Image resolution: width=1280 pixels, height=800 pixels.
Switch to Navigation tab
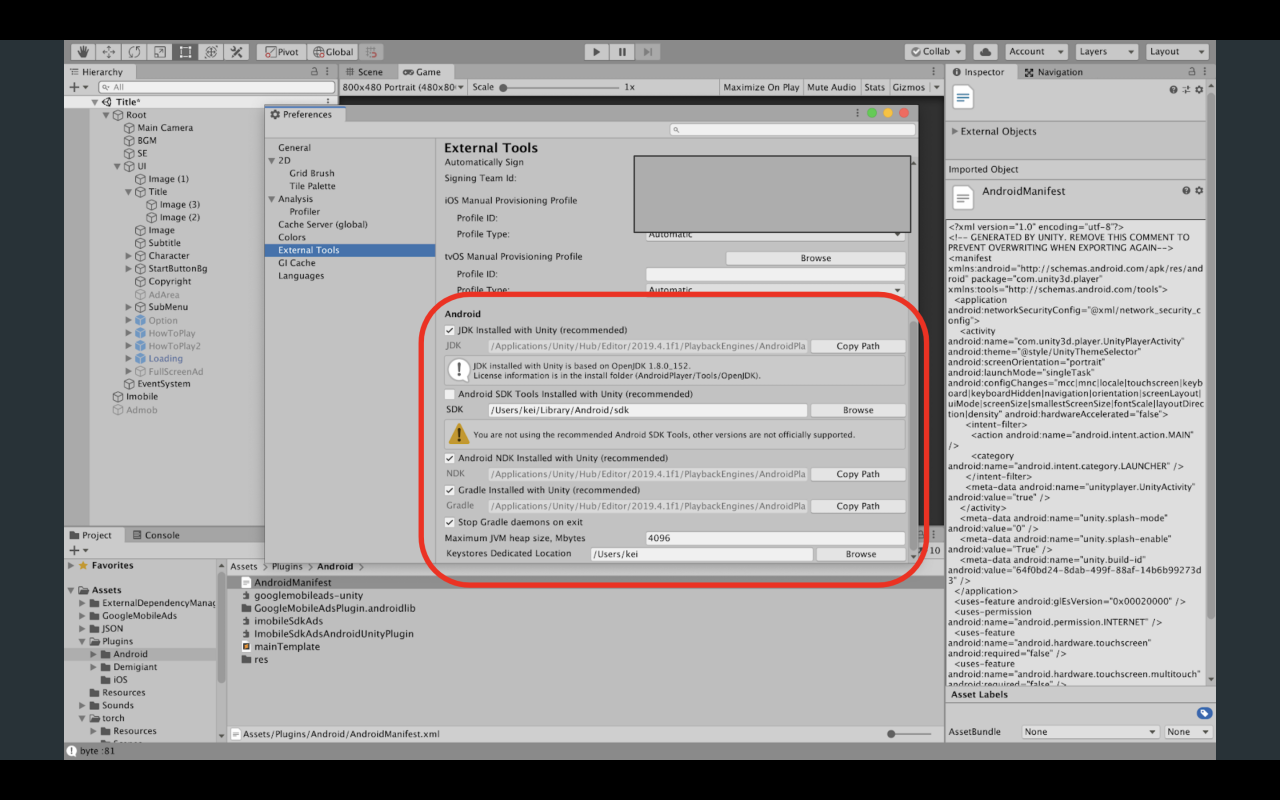tap(1053, 72)
